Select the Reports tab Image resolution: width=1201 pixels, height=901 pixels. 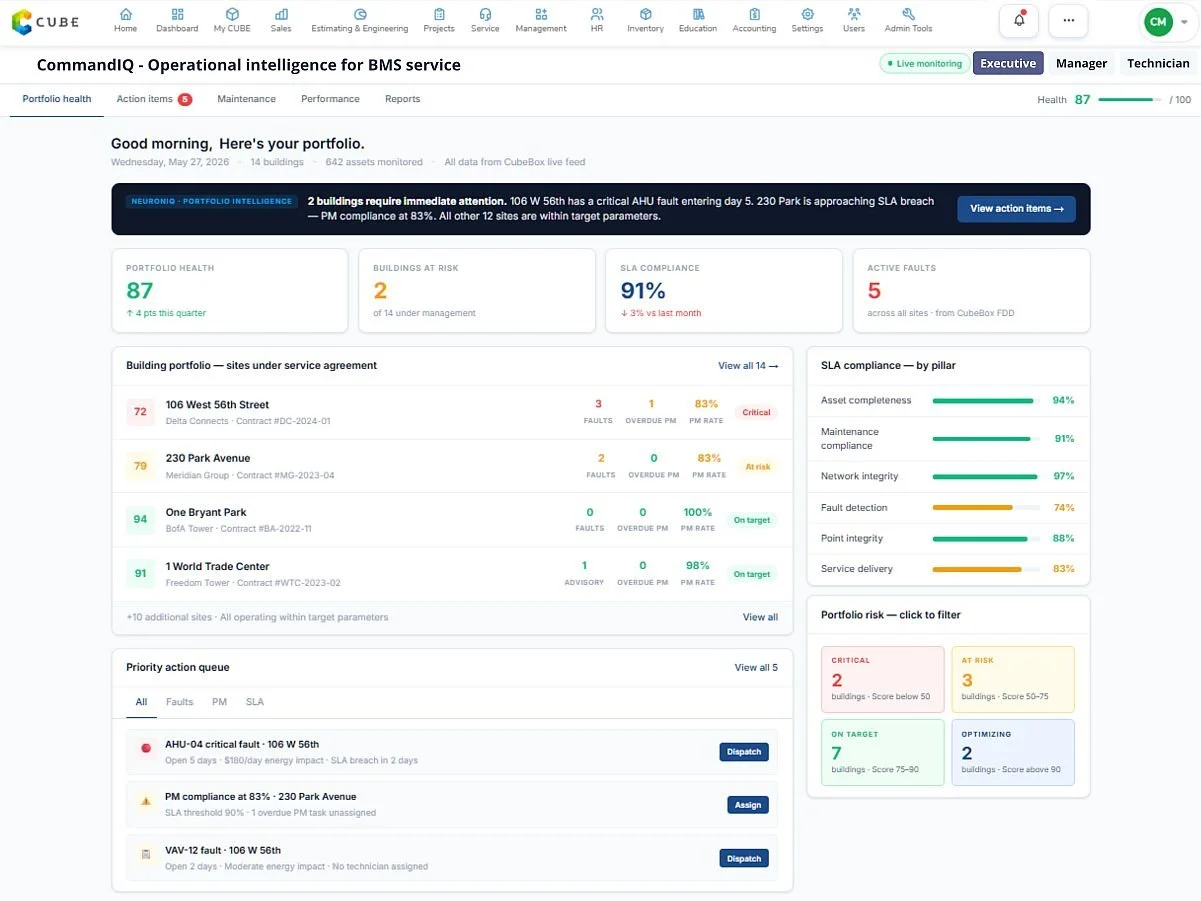tap(402, 99)
